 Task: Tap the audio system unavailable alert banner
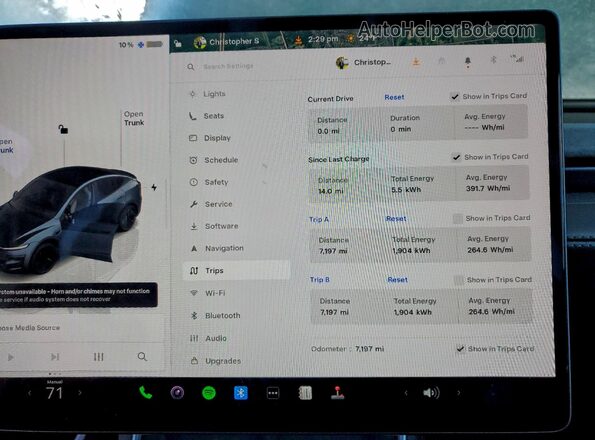click(78, 295)
